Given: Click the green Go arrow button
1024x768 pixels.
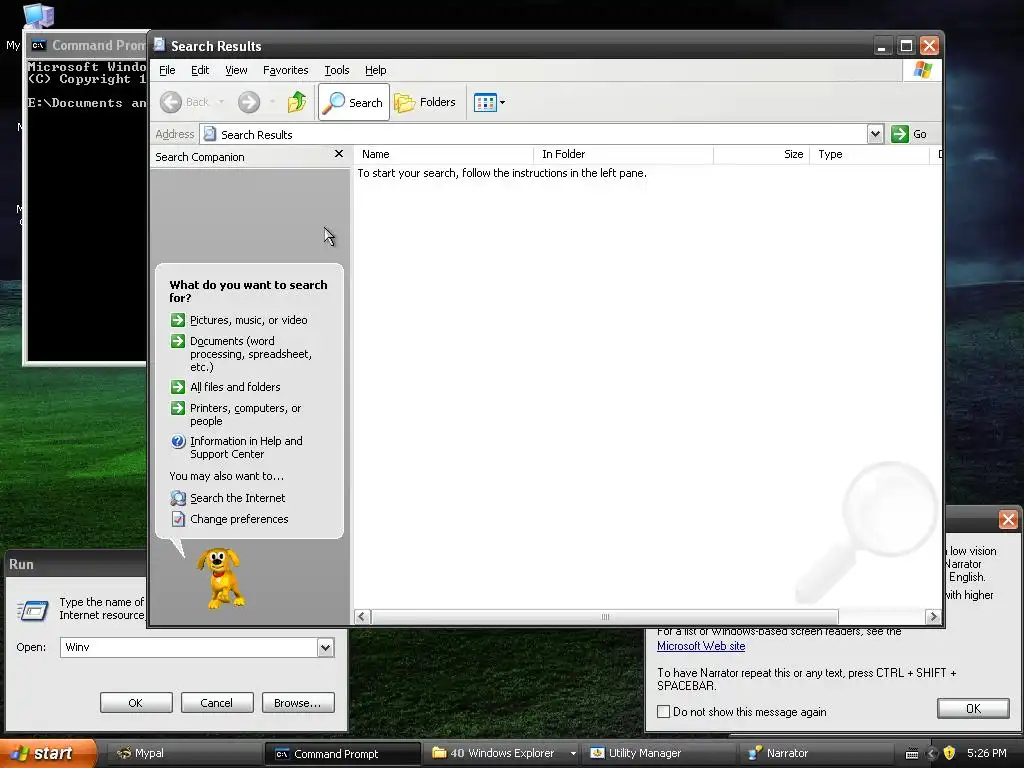Looking at the screenshot, I should click(x=900, y=134).
